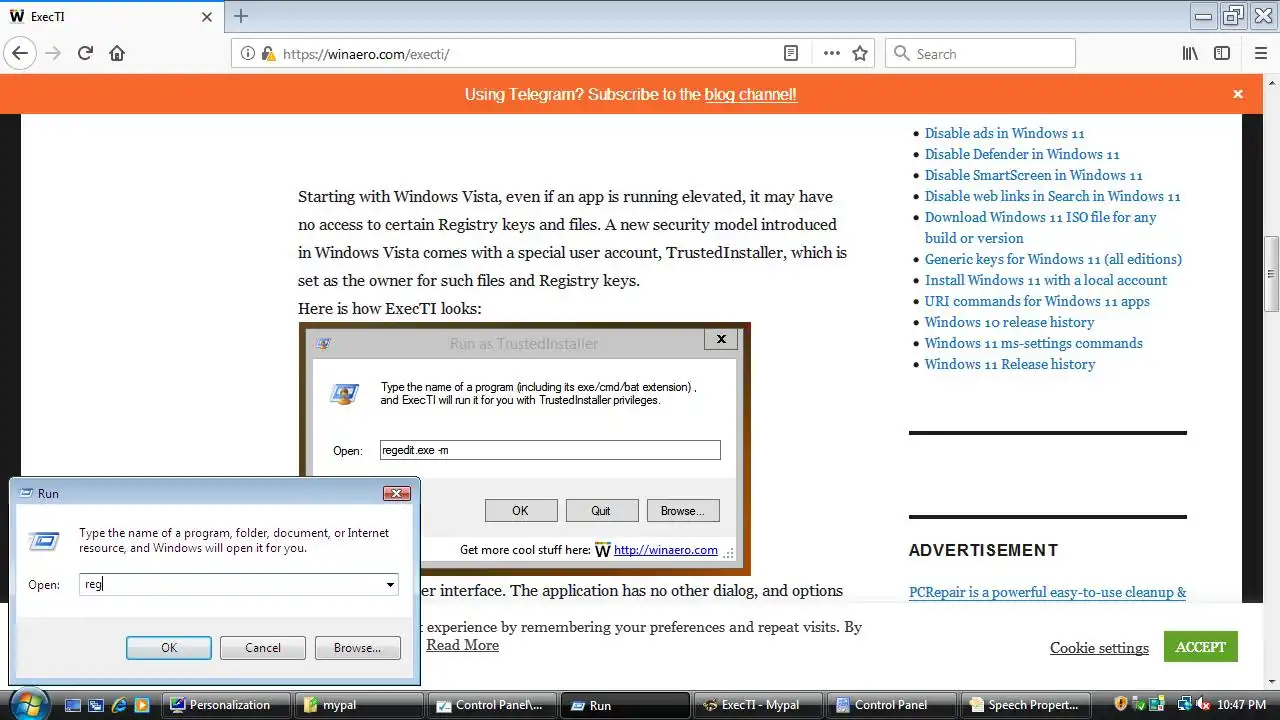Dismiss the Telegram banner with X
Screen dimensions: 1280x720
[1238, 94]
